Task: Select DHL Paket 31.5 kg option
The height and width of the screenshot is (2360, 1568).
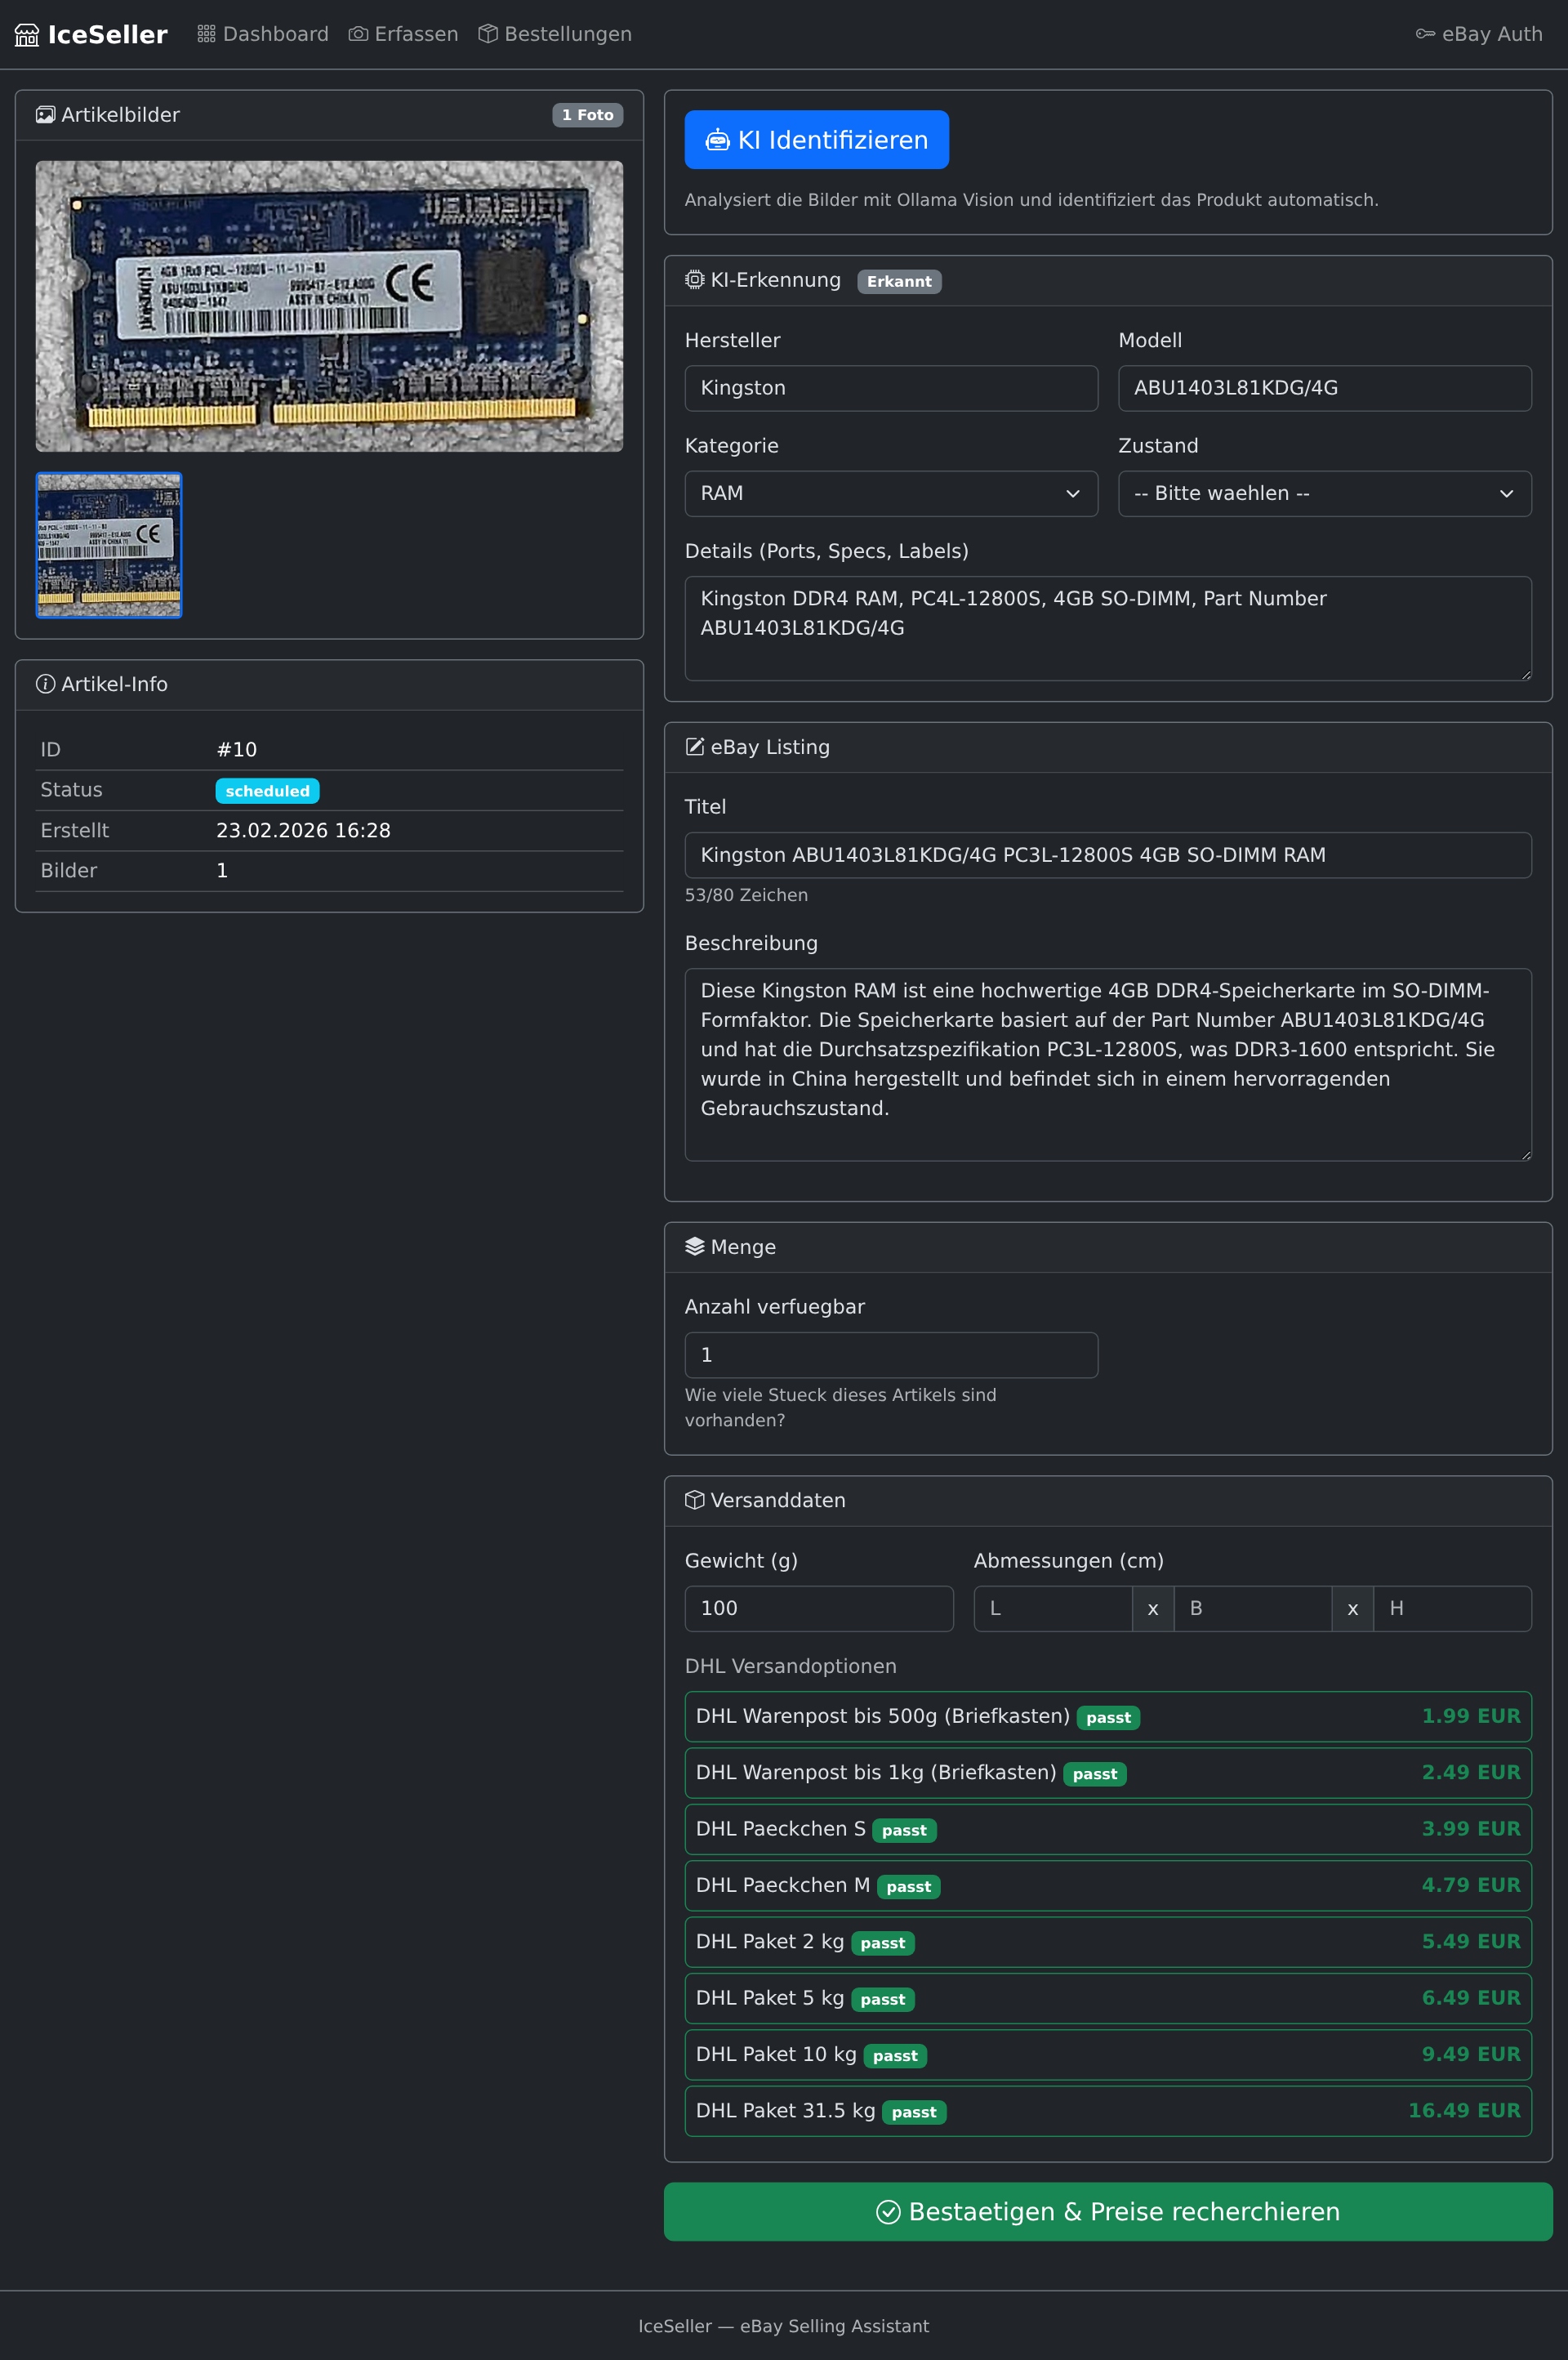Action: point(1108,2110)
